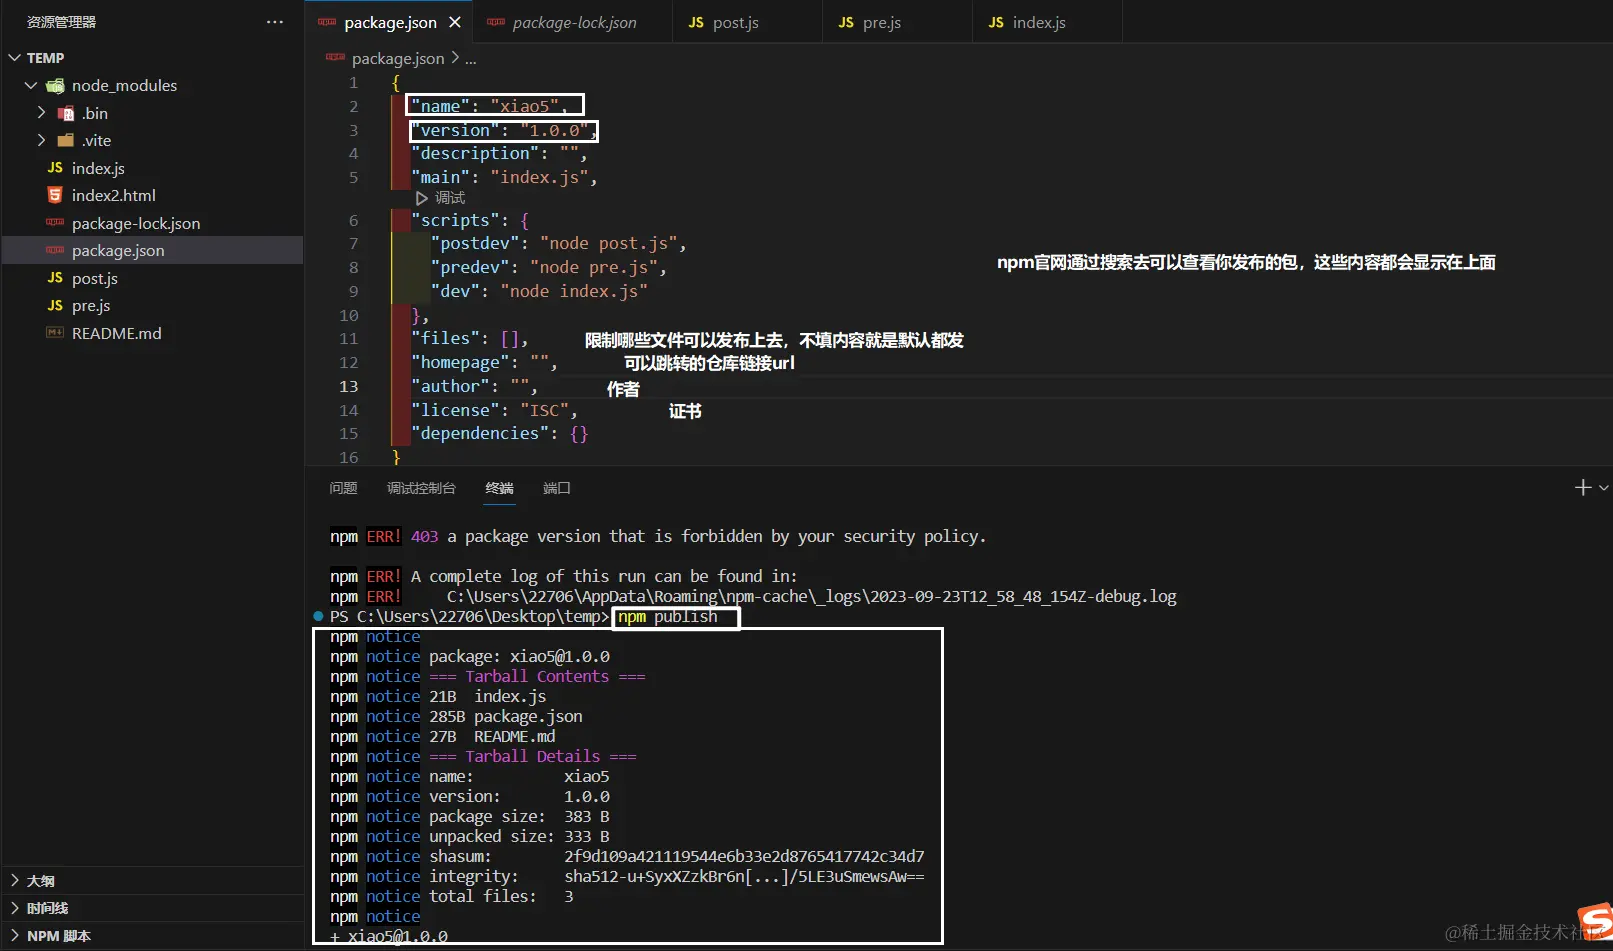Open the 端口 ports panel tab

557,488
